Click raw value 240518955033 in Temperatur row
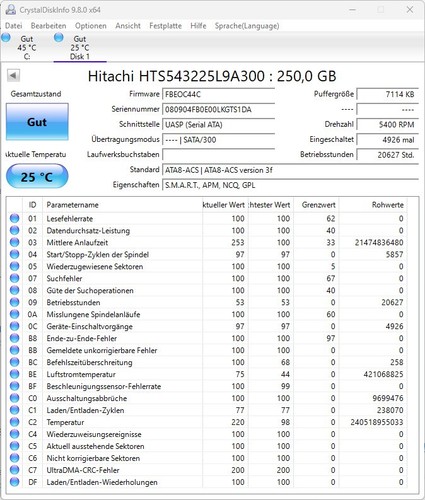Image resolution: width=425 pixels, height=500 pixels. tap(377, 422)
